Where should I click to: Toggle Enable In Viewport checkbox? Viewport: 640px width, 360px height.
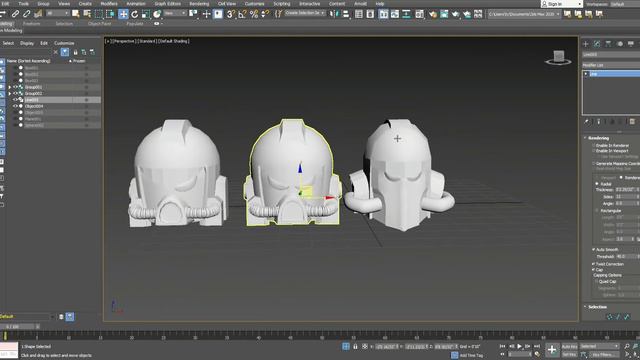point(593,151)
